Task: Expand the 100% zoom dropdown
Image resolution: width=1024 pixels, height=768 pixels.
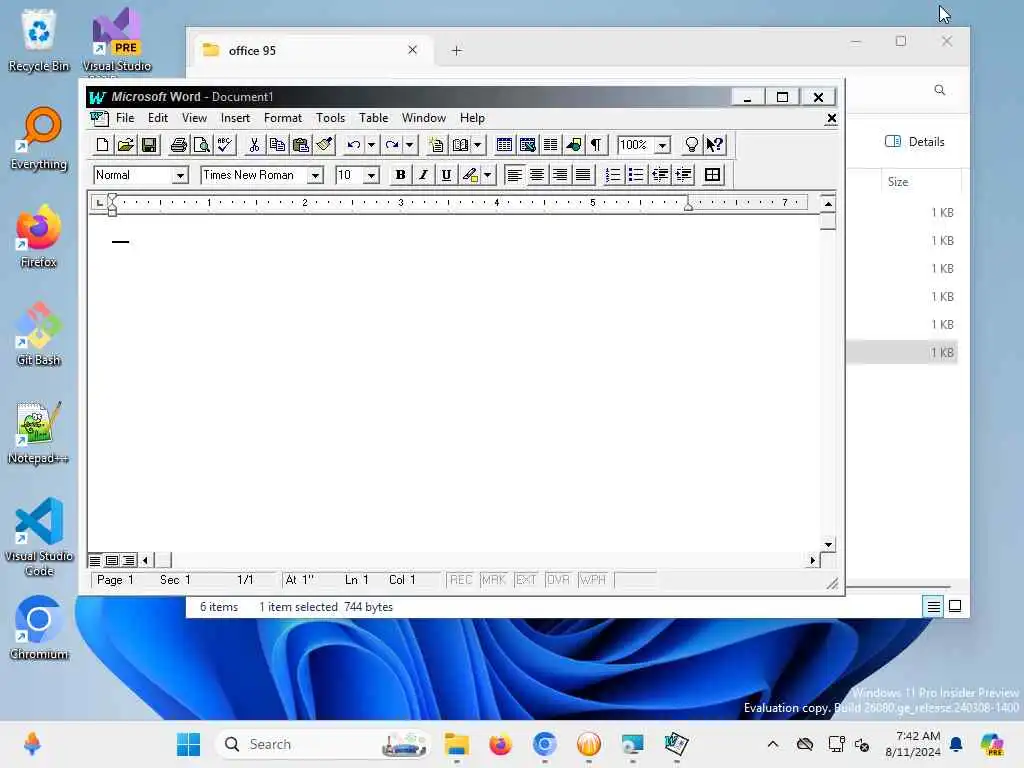Action: coord(662,145)
